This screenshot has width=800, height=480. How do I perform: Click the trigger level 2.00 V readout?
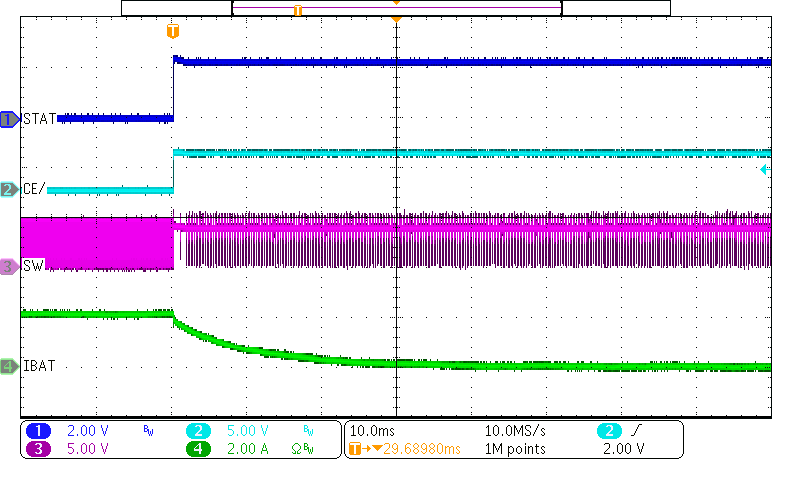tap(625, 449)
